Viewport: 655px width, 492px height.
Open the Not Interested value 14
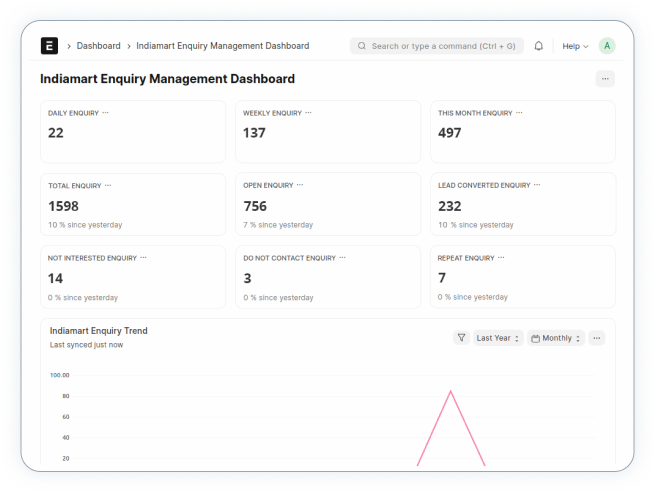(x=55, y=278)
